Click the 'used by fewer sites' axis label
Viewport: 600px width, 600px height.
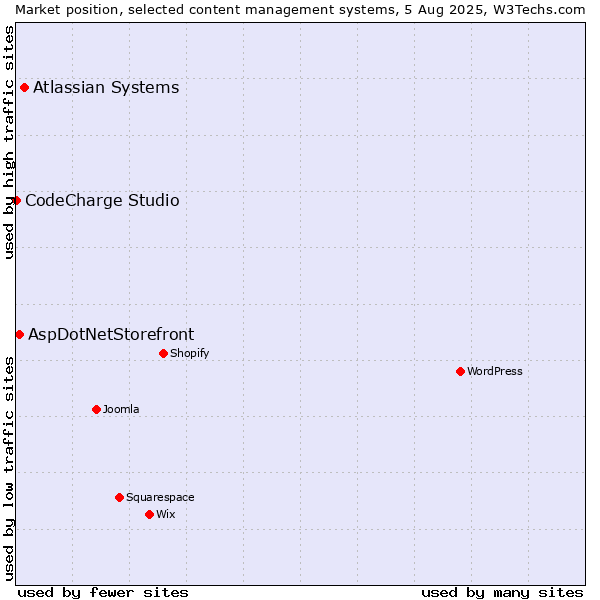click(x=103, y=593)
